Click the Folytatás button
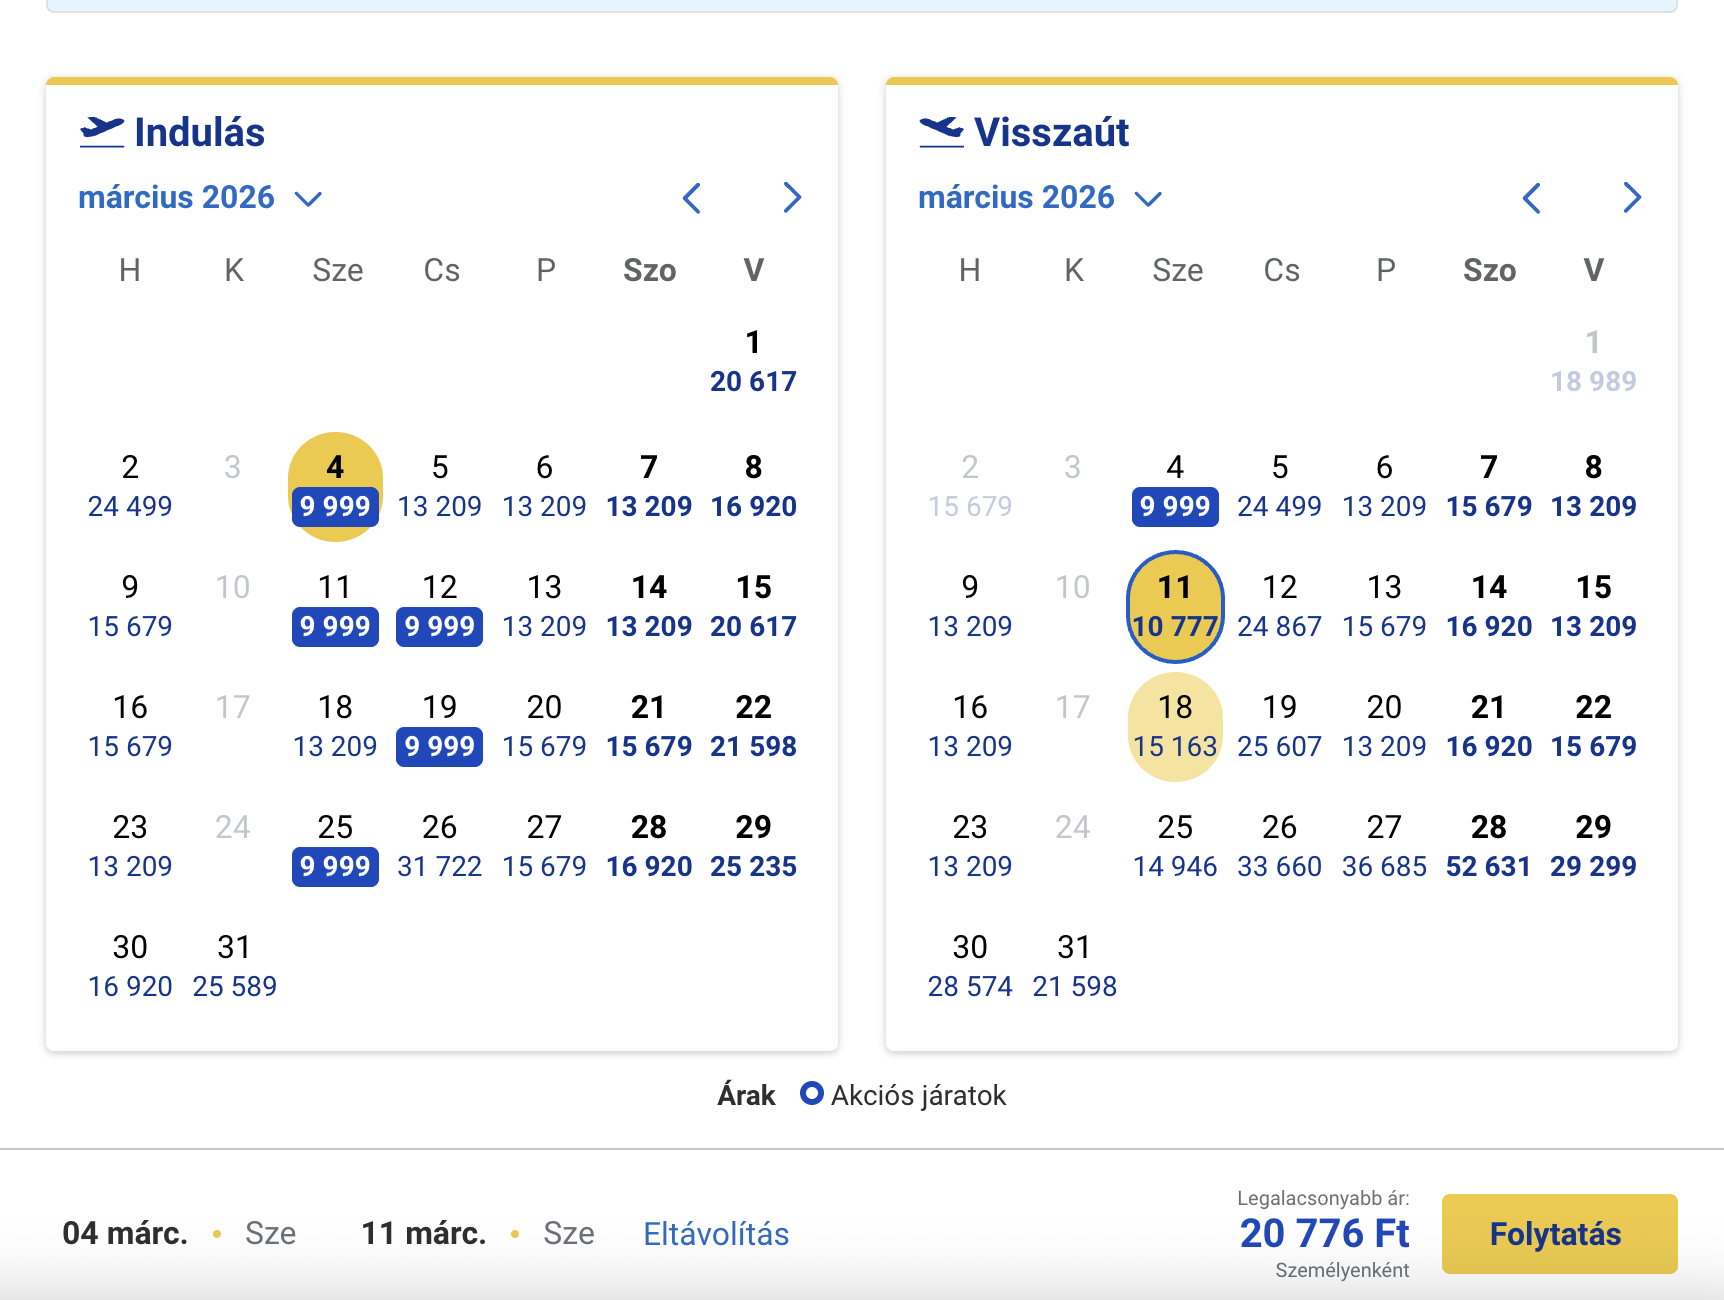This screenshot has width=1724, height=1300. (1559, 1234)
